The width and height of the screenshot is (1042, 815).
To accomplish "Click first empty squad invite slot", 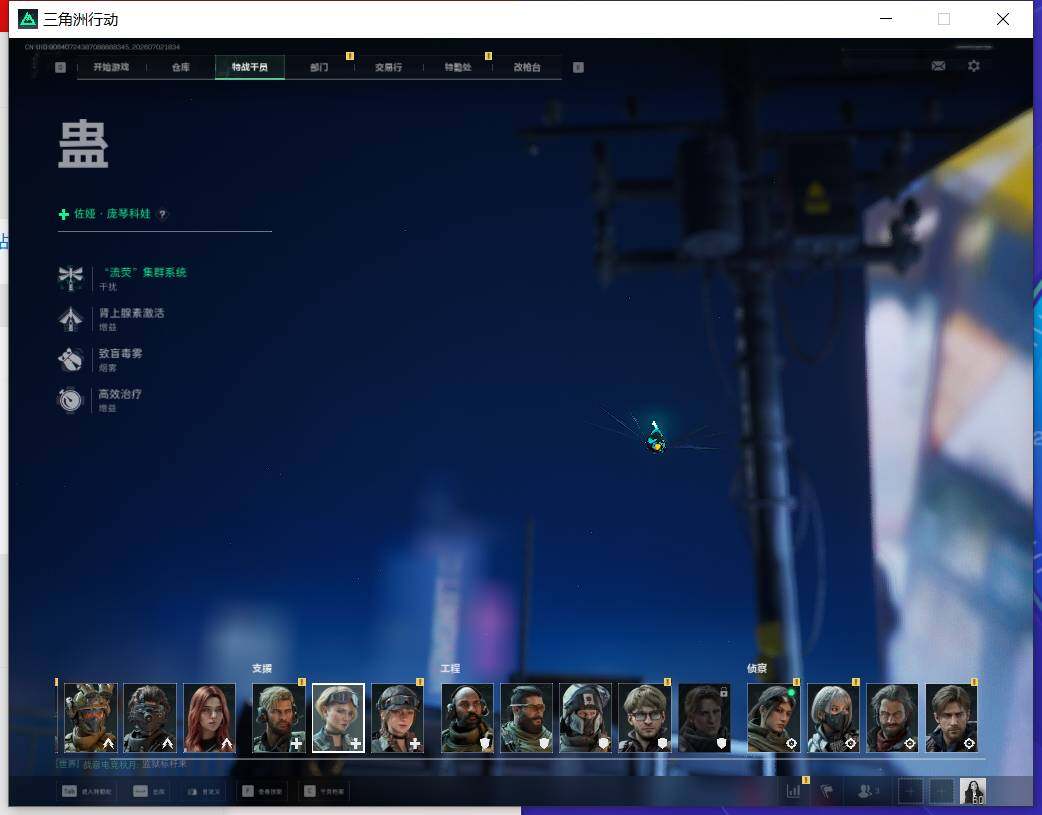I will [910, 791].
